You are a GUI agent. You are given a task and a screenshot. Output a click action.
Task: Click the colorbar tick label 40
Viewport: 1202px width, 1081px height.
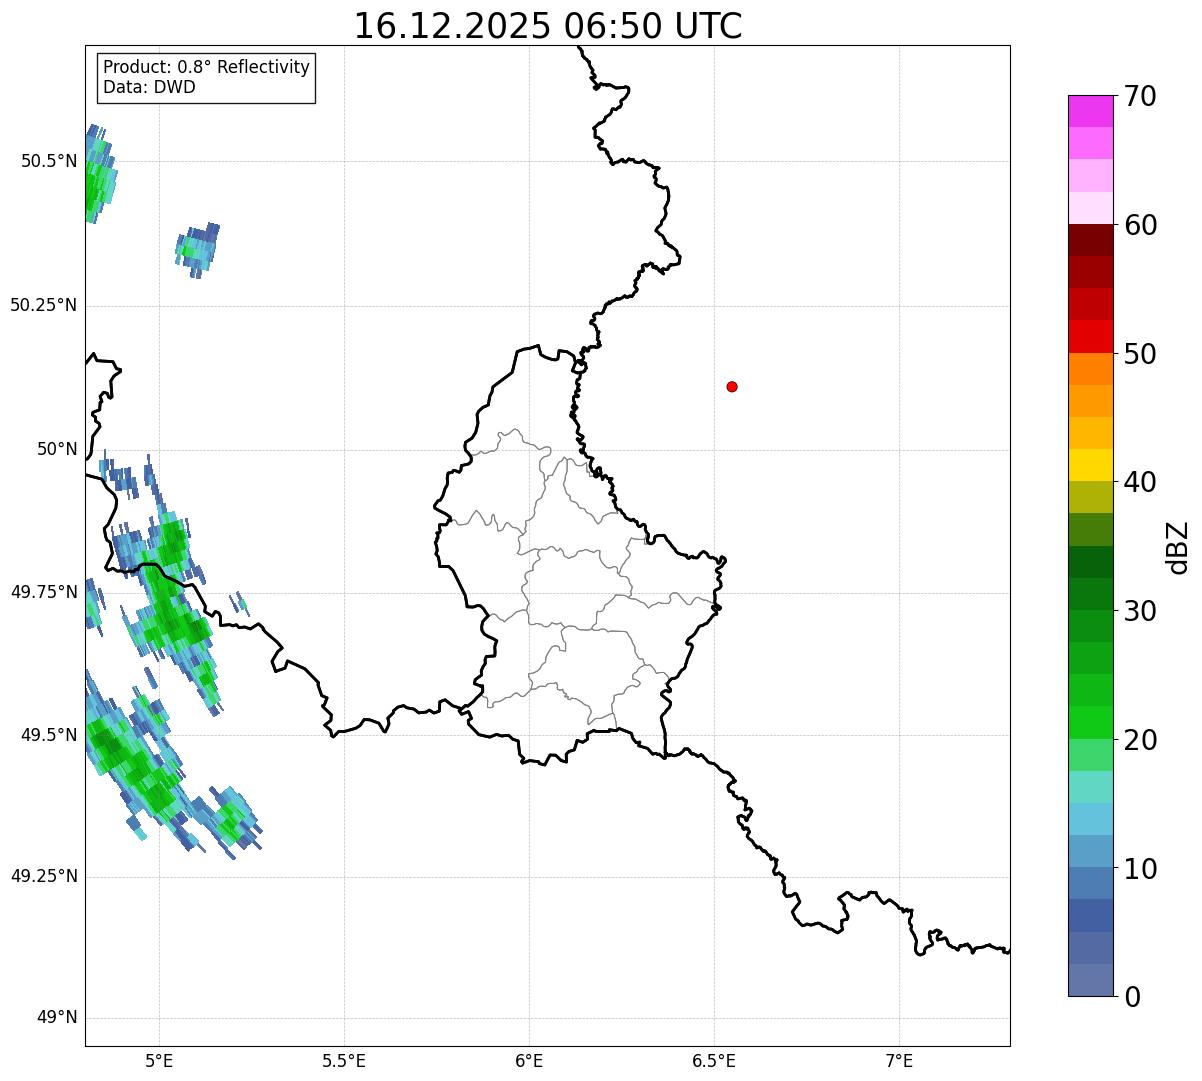click(x=1140, y=482)
